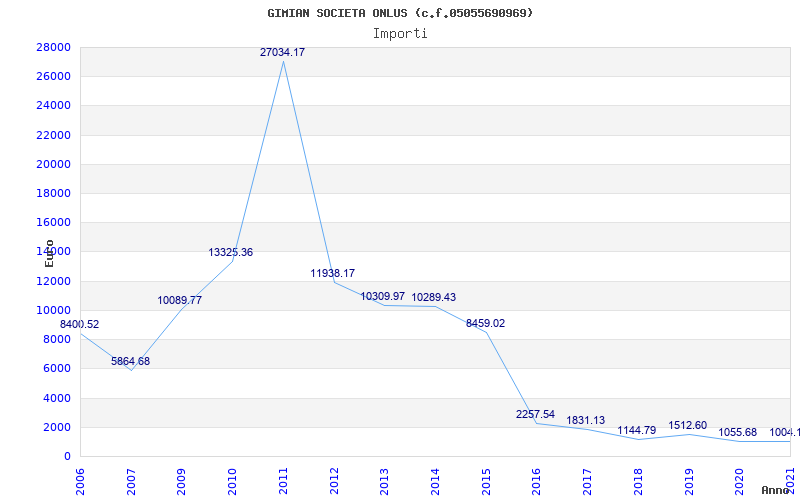Image resolution: width=800 pixels, height=500 pixels.
Task: Select the Importi subtitle text
Action: (400, 34)
